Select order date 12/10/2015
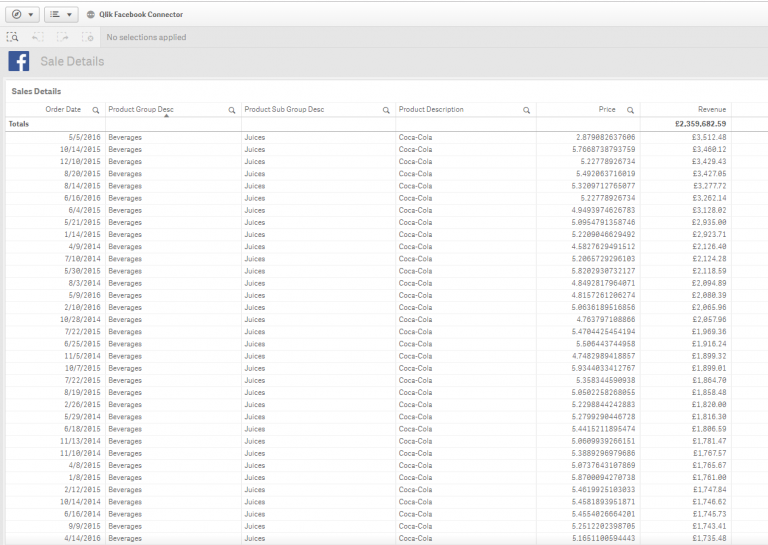The image size is (768, 545). pos(80,162)
